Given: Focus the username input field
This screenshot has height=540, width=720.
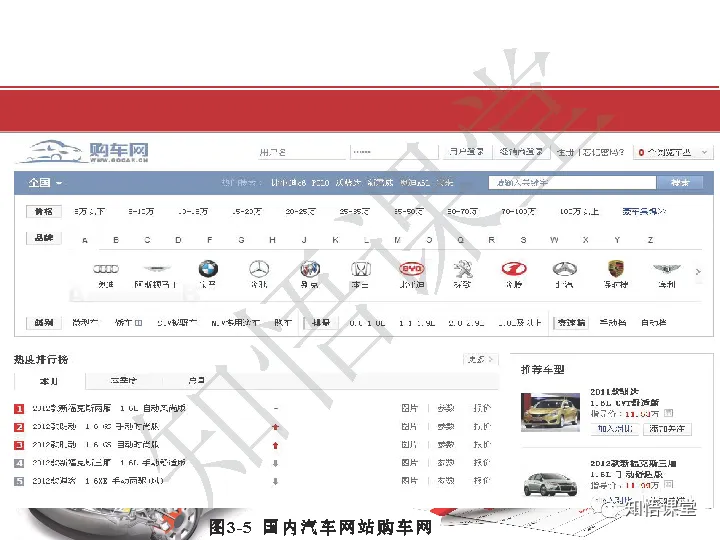Looking at the screenshot, I should [301, 152].
